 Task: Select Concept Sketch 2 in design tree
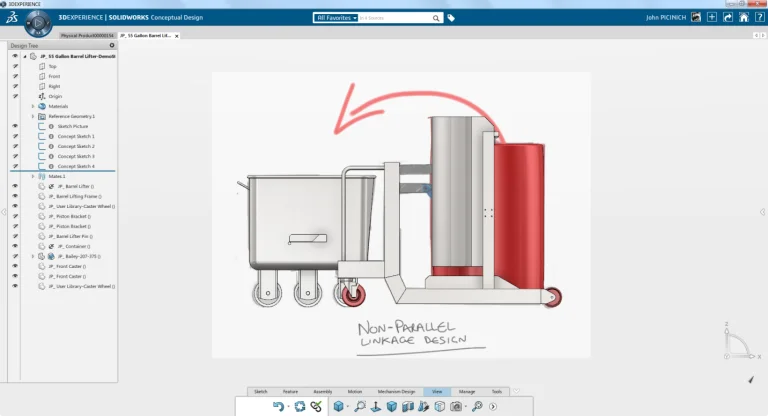coord(76,146)
